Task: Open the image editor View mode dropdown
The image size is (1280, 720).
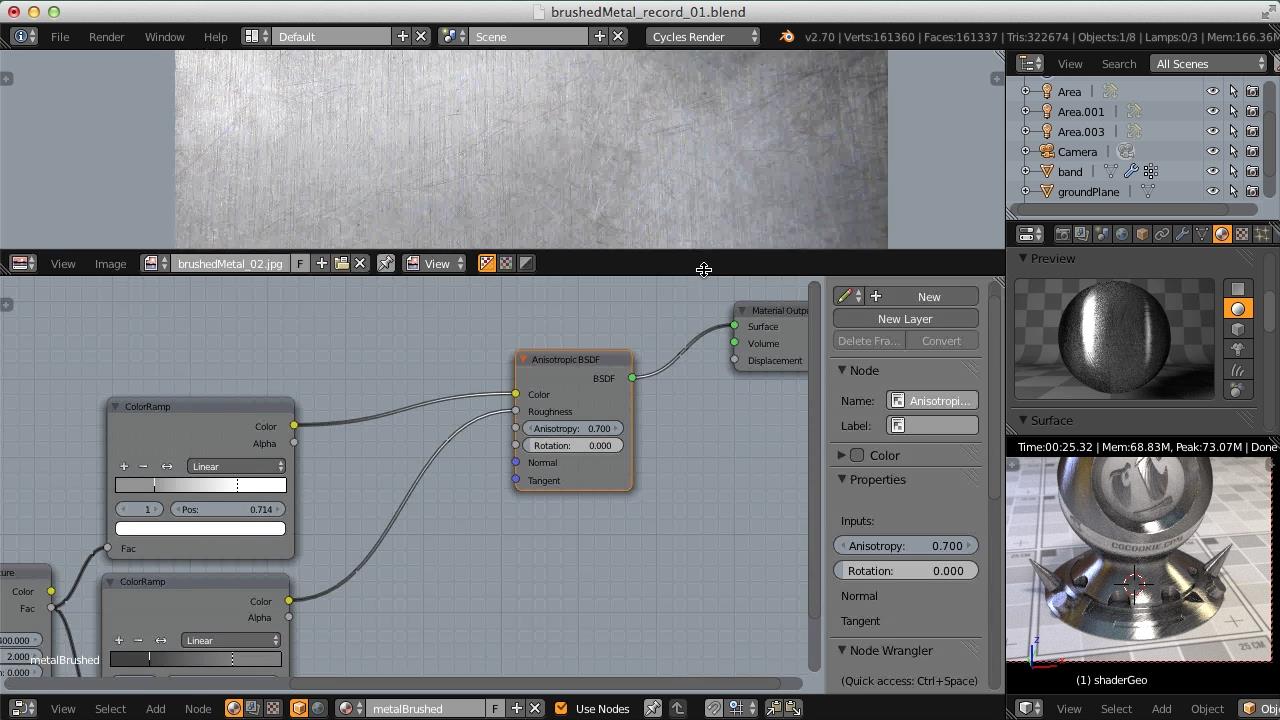Action: 435,263
